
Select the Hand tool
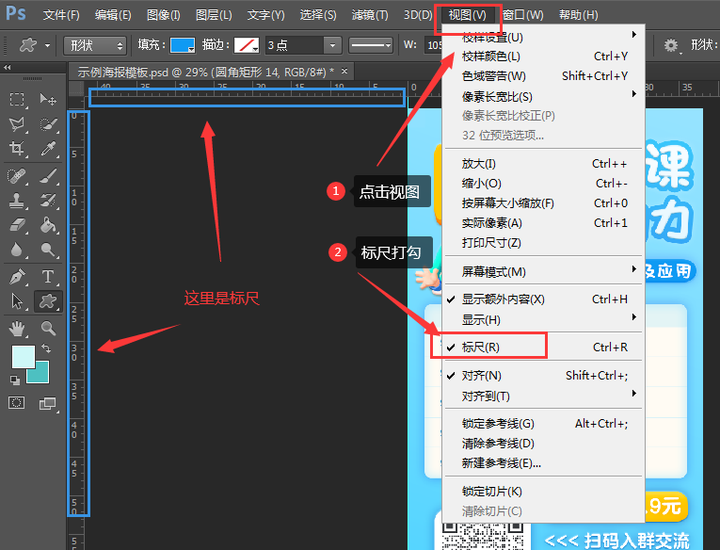click(17, 328)
